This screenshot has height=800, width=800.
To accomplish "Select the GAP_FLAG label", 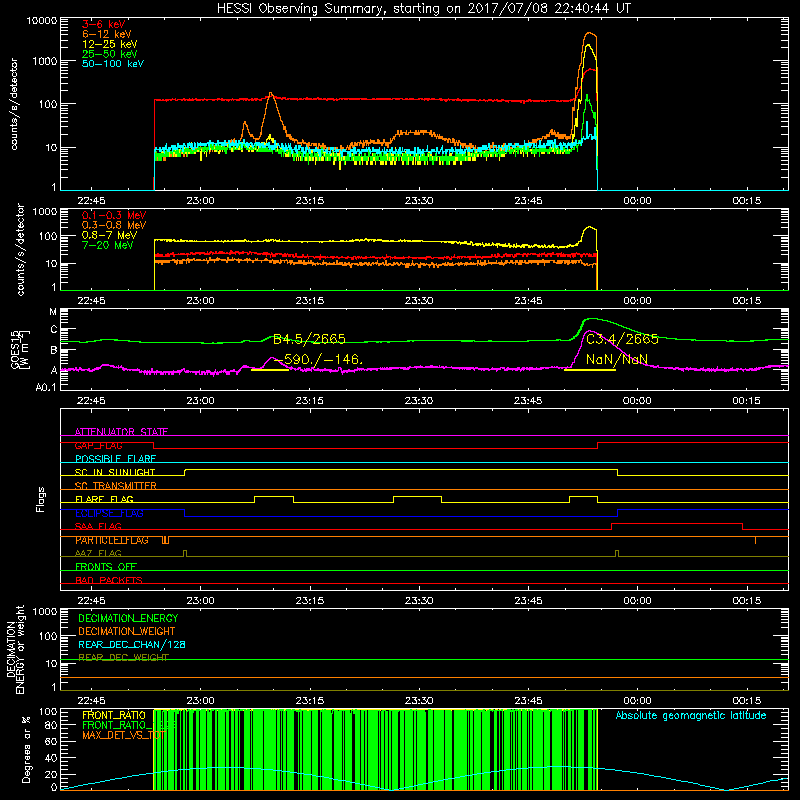I will tap(98, 445).
